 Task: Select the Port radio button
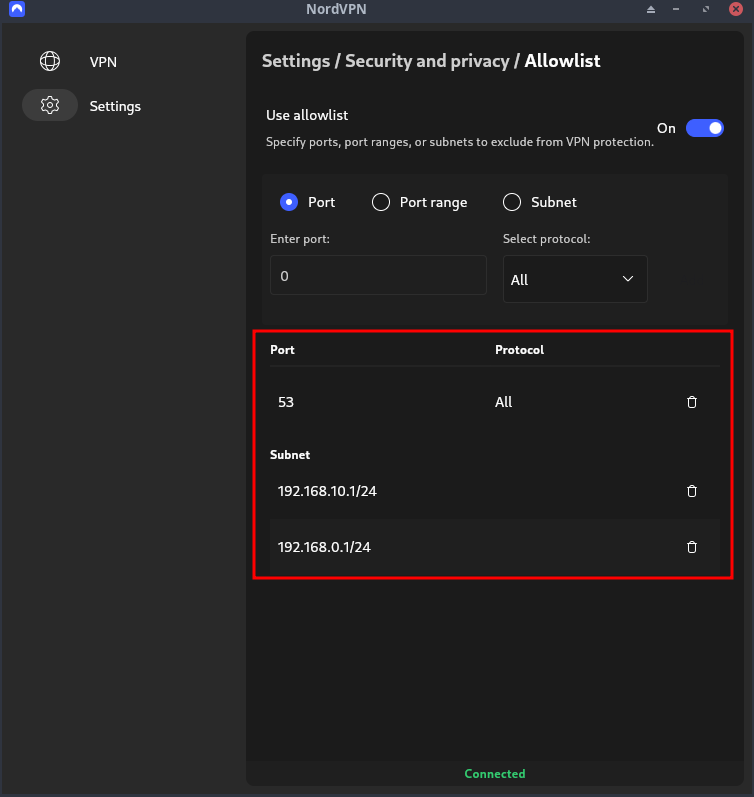289,202
